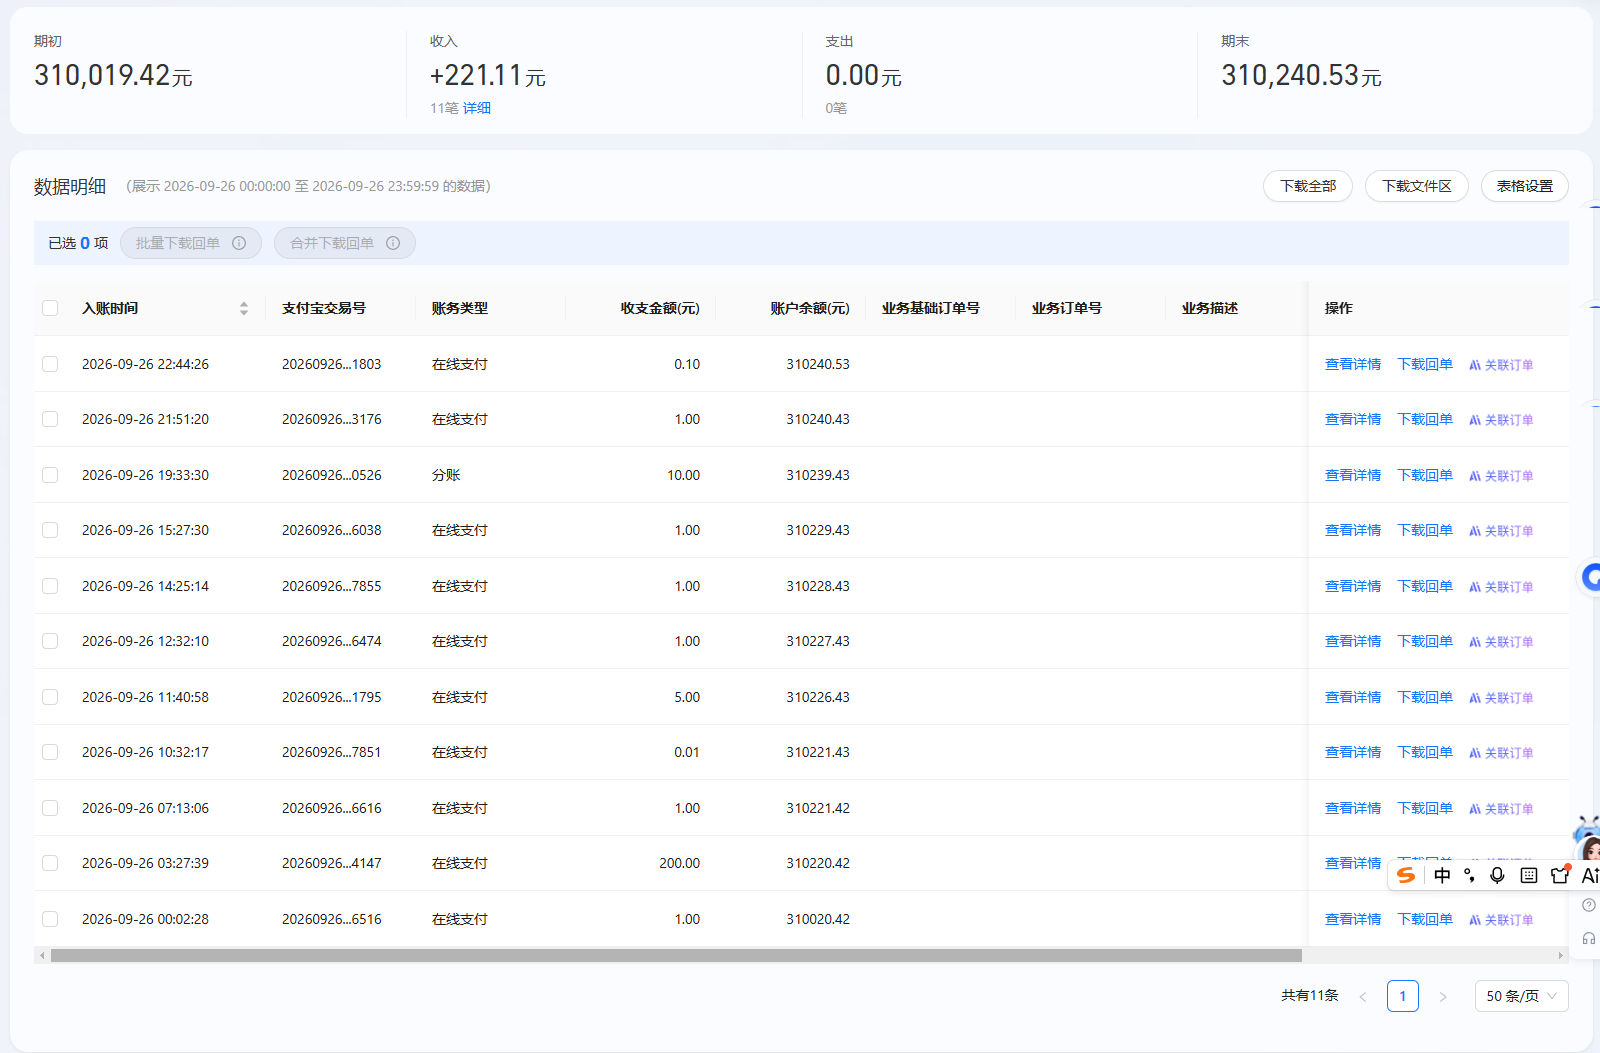The width and height of the screenshot is (1600, 1053).
Task: Check the row dated 2026-09-26 00:02:28
Action: point(50,919)
